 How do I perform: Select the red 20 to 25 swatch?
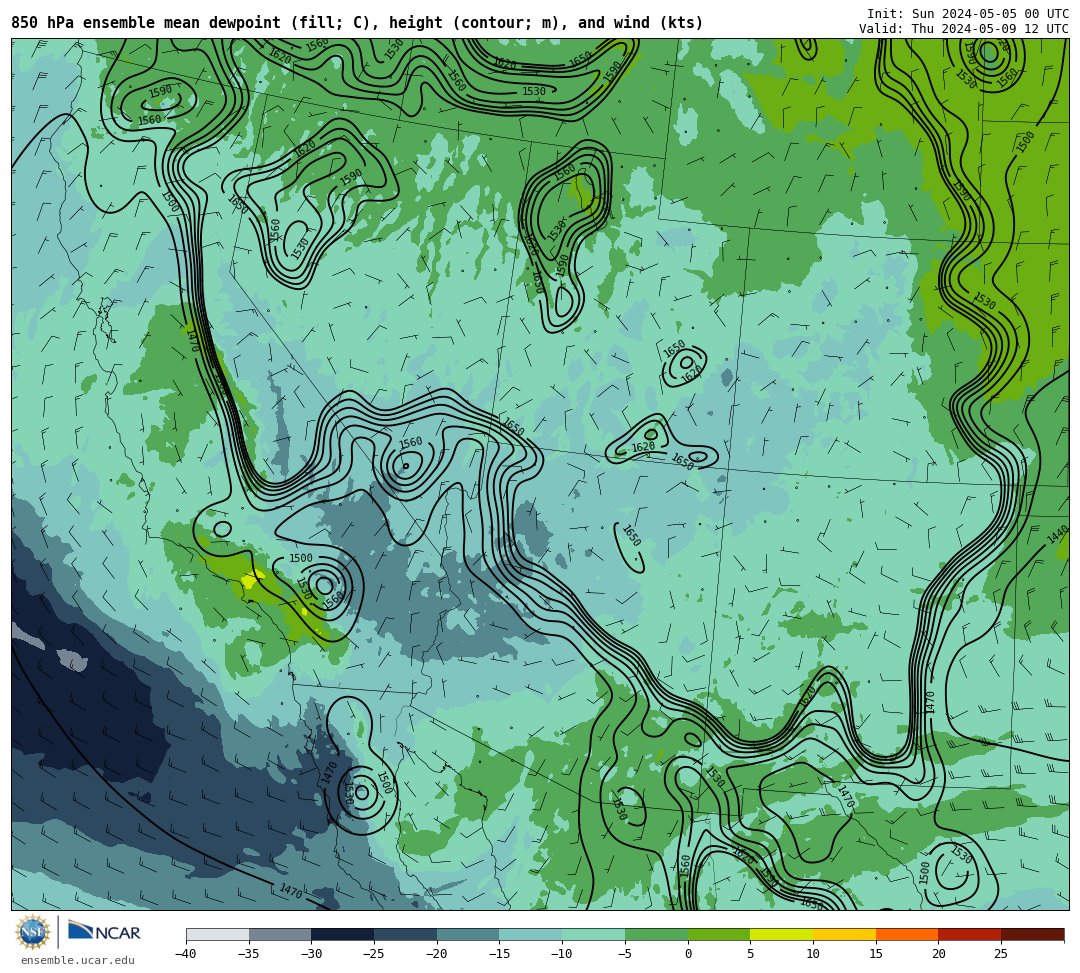tap(970, 934)
